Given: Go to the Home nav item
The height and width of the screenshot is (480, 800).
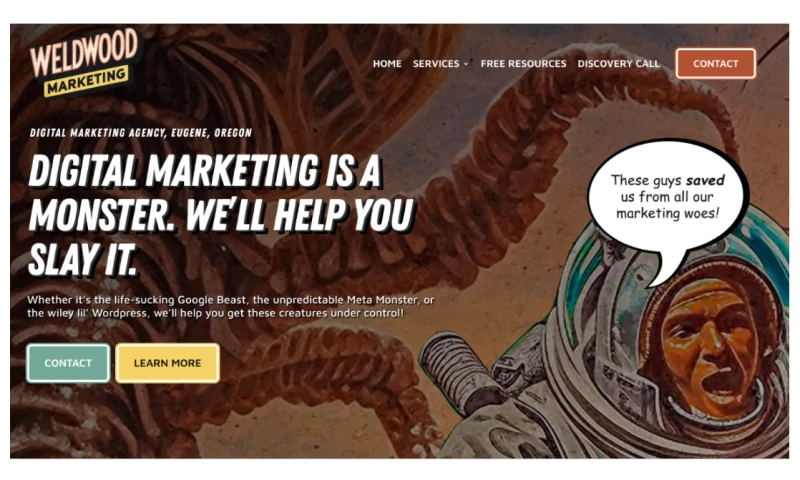Looking at the screenshot, I should point(387,64).
